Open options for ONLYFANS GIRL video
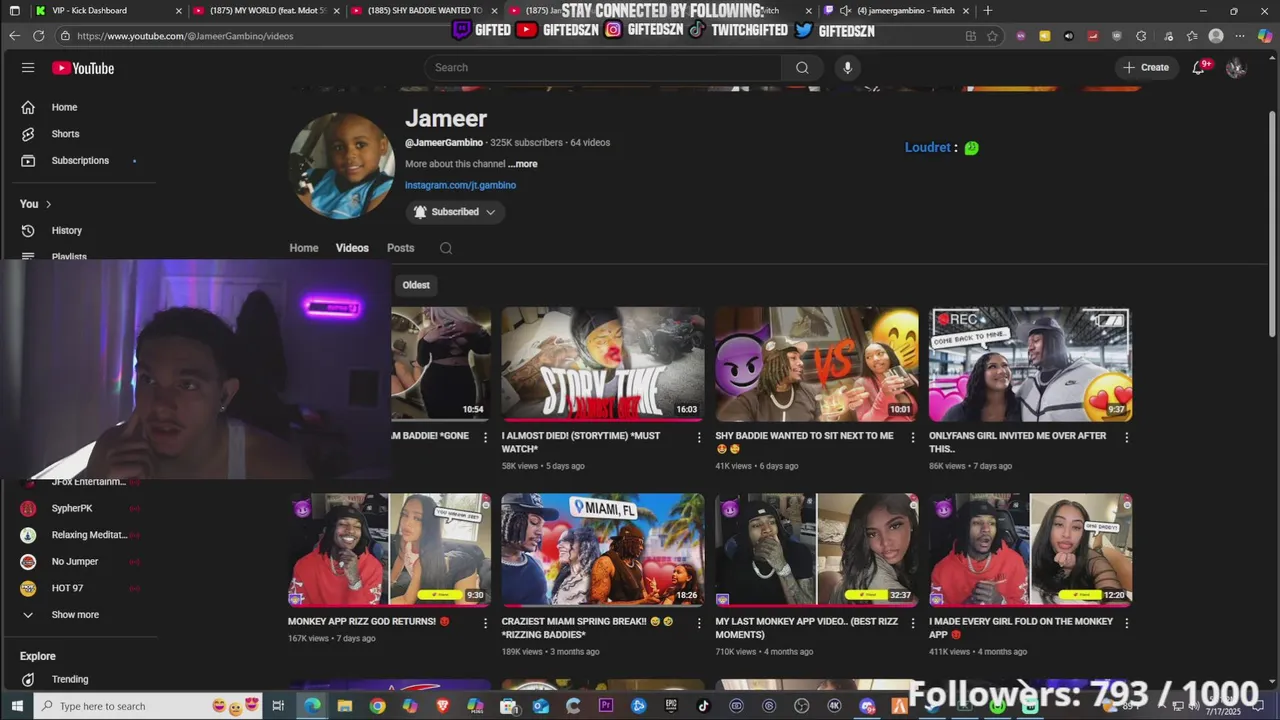Viewport: 1280px width, 720px height. pyautogui.click(x=1126, y=437)
